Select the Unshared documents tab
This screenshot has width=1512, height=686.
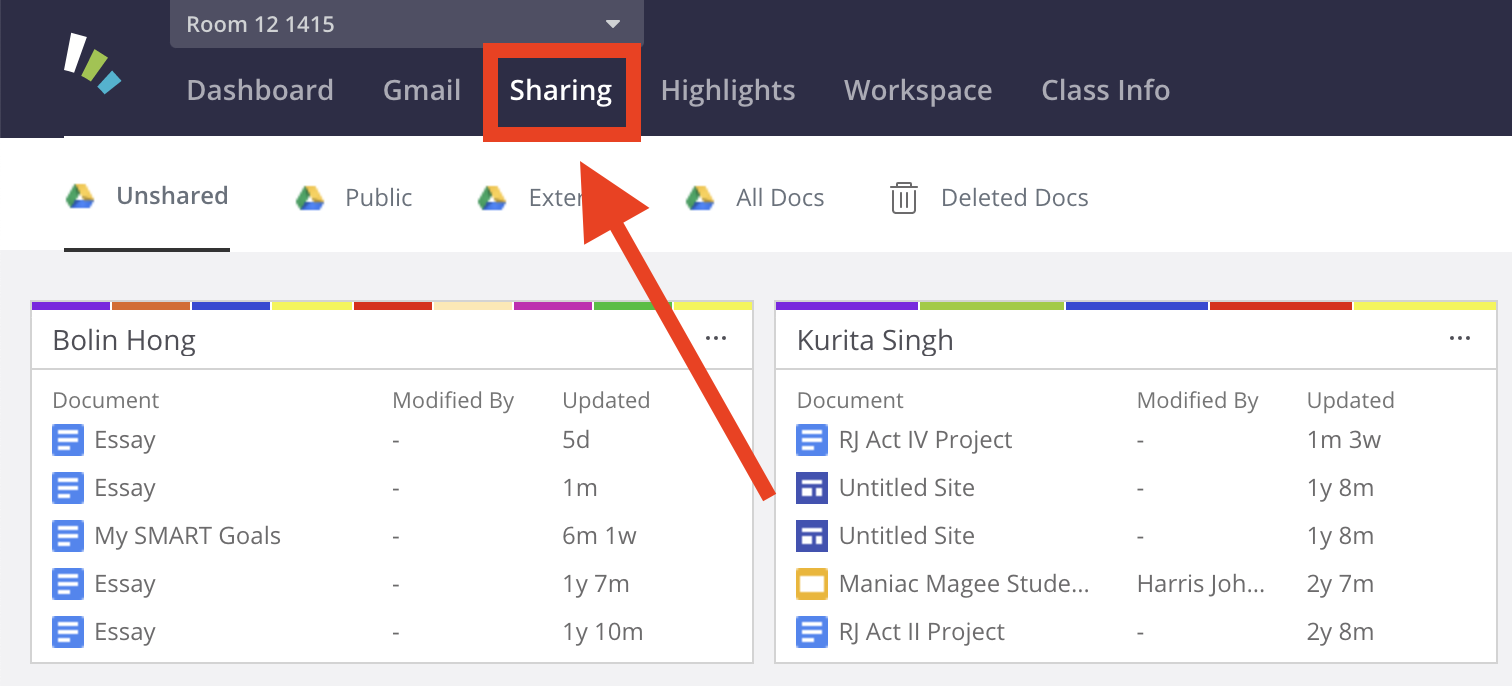click(147, 196)
